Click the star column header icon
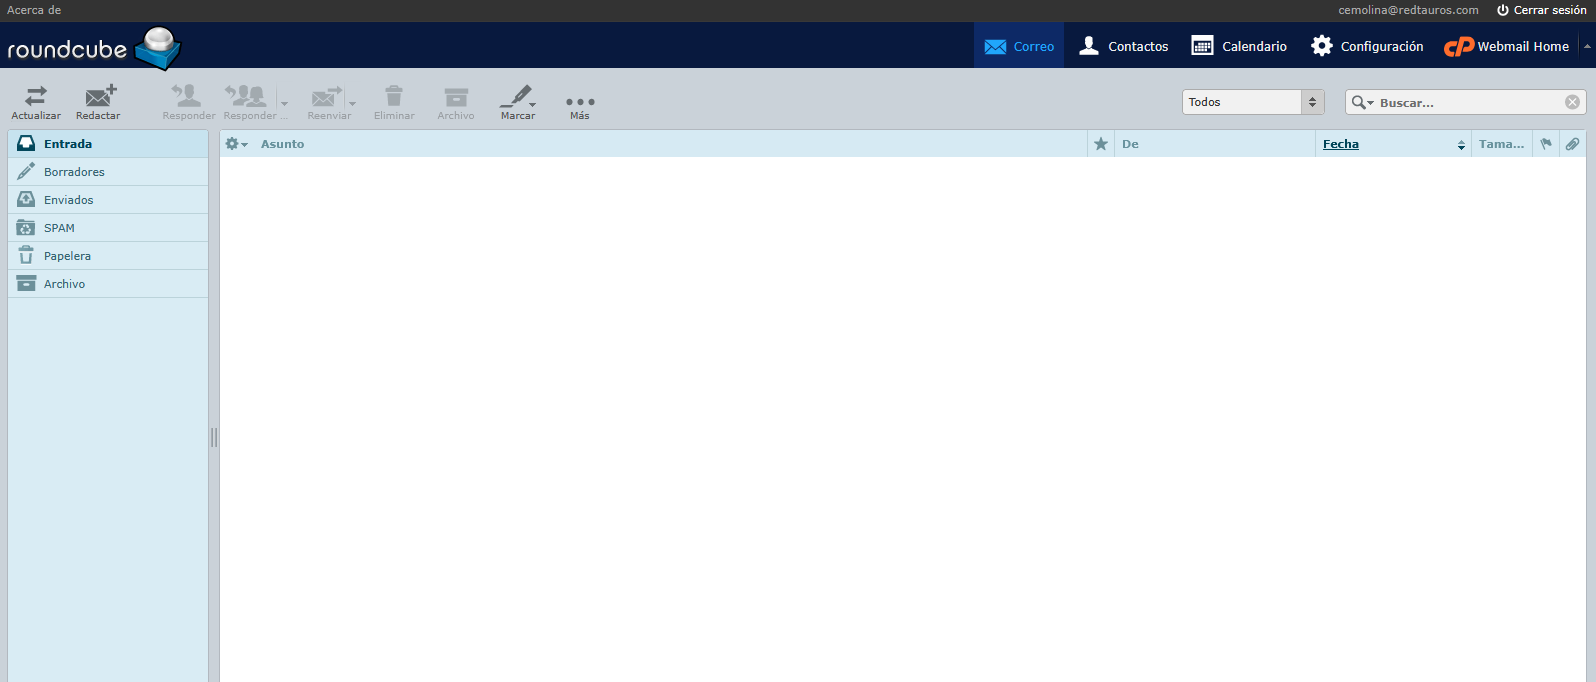Screen dimensions: 1596x682 coord(1101,144)
